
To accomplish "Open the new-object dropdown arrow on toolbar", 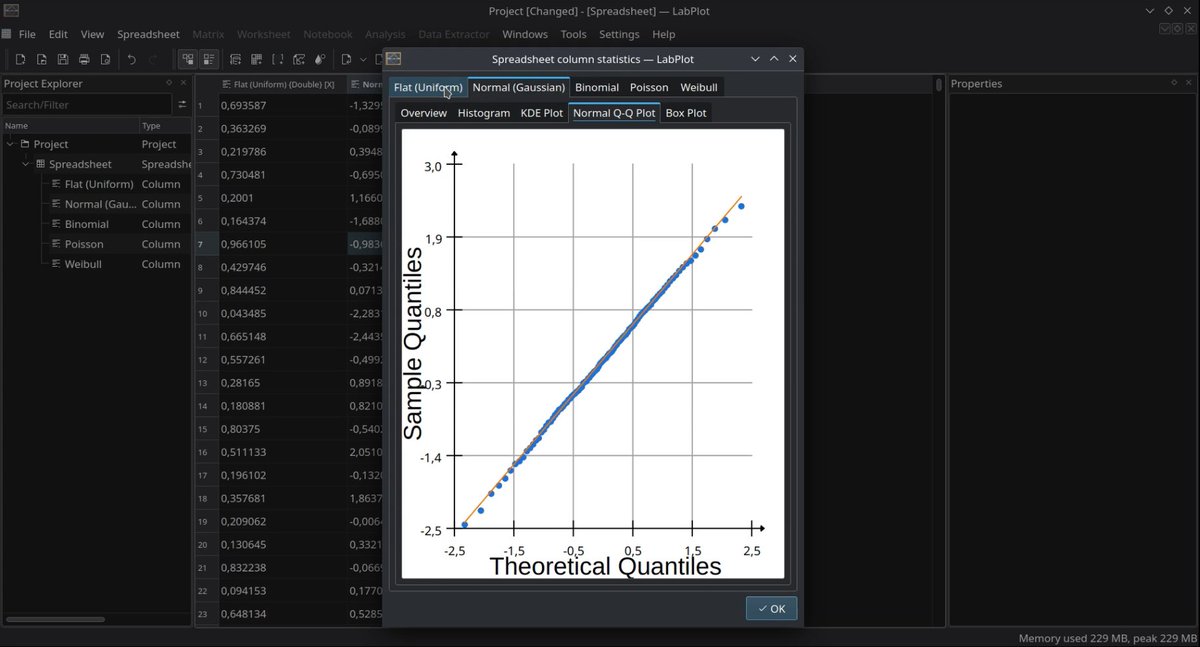I will 362,58.
